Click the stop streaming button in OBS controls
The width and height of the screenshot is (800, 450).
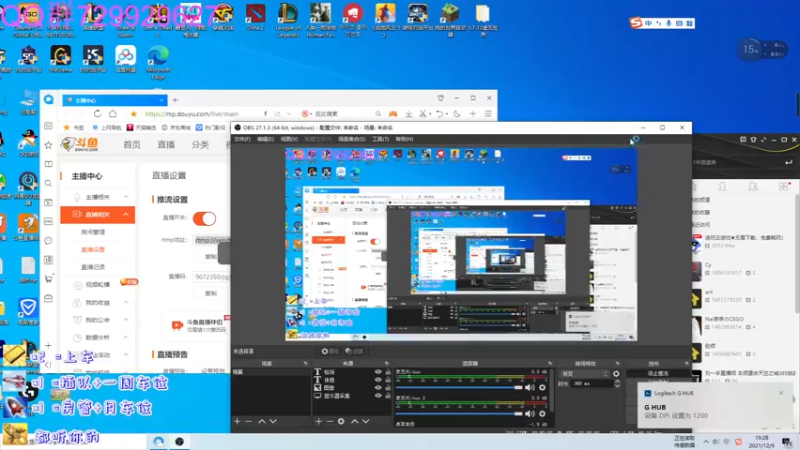point(658,373)
